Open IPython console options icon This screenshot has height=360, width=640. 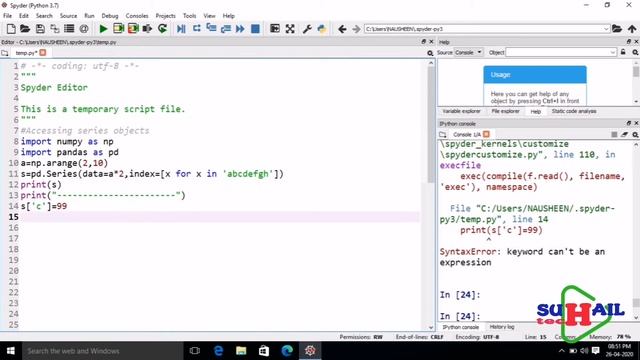coord(635,134)
